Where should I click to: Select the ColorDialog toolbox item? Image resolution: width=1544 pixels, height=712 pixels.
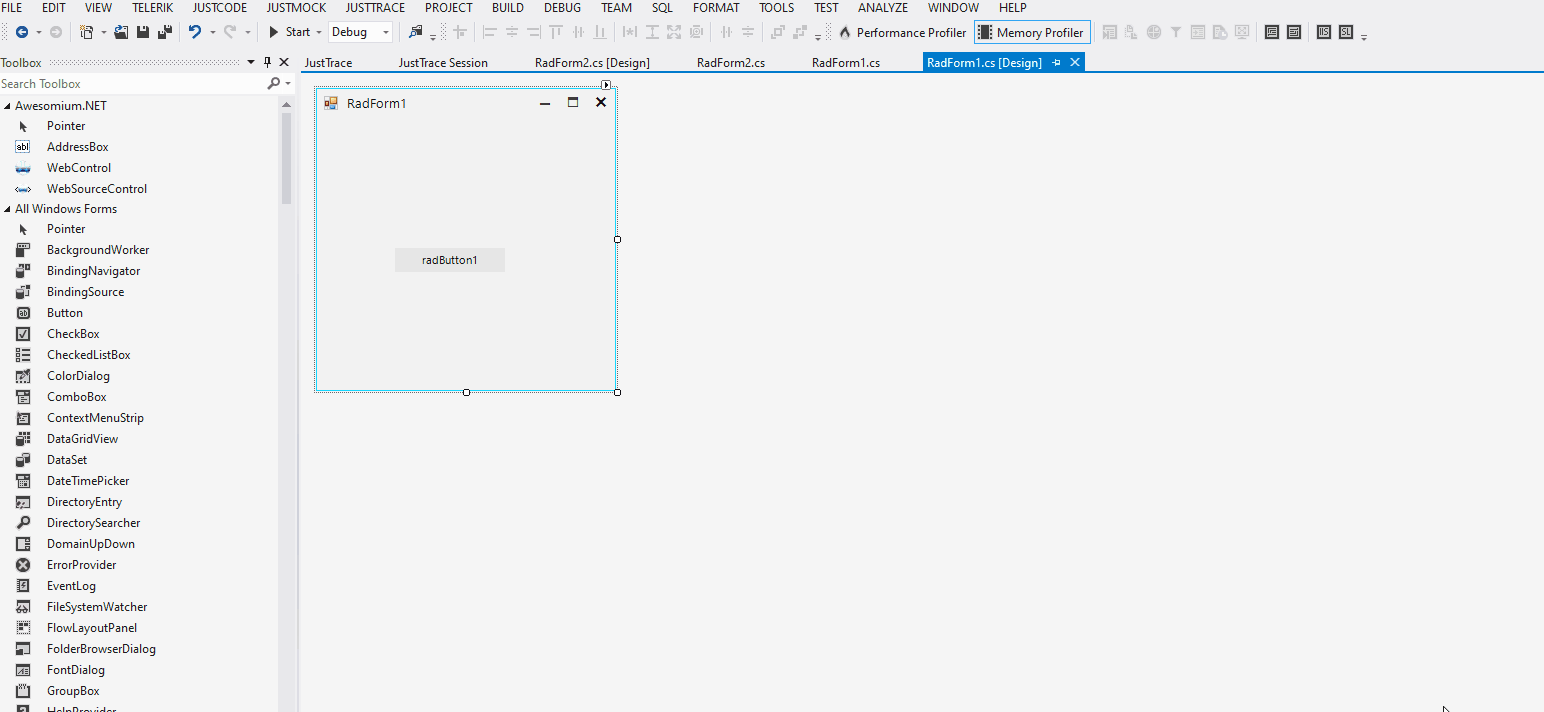78,376
